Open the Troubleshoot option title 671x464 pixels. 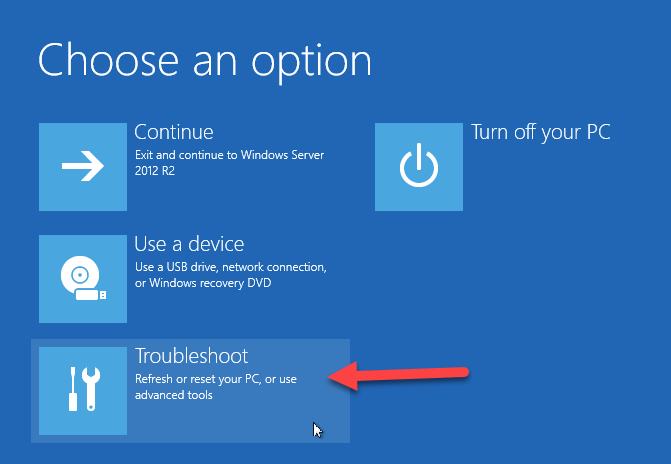191,356
